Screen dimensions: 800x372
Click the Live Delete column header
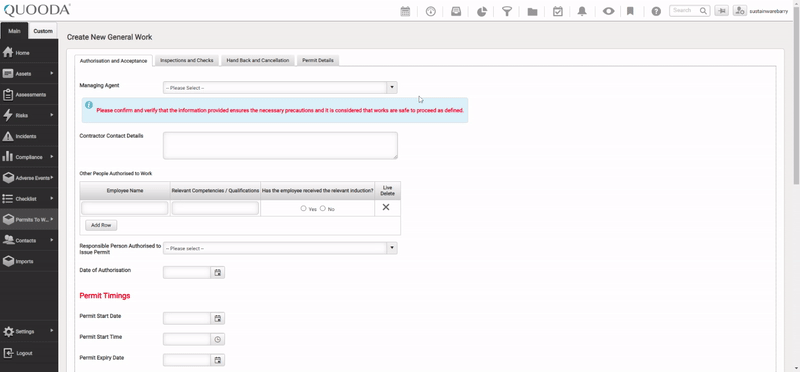pyautogui.click(x=387, y=191)
